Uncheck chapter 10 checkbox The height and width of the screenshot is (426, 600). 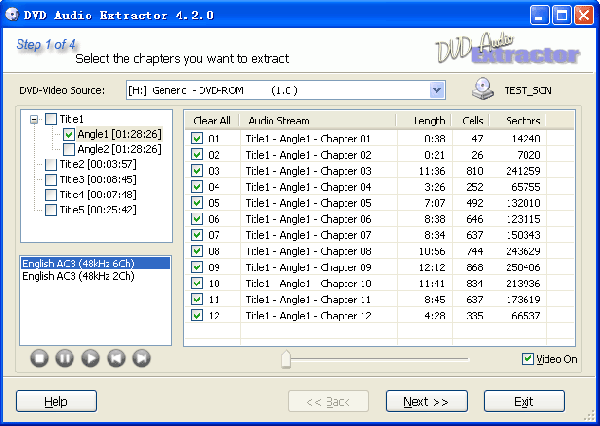click(197, 283)
